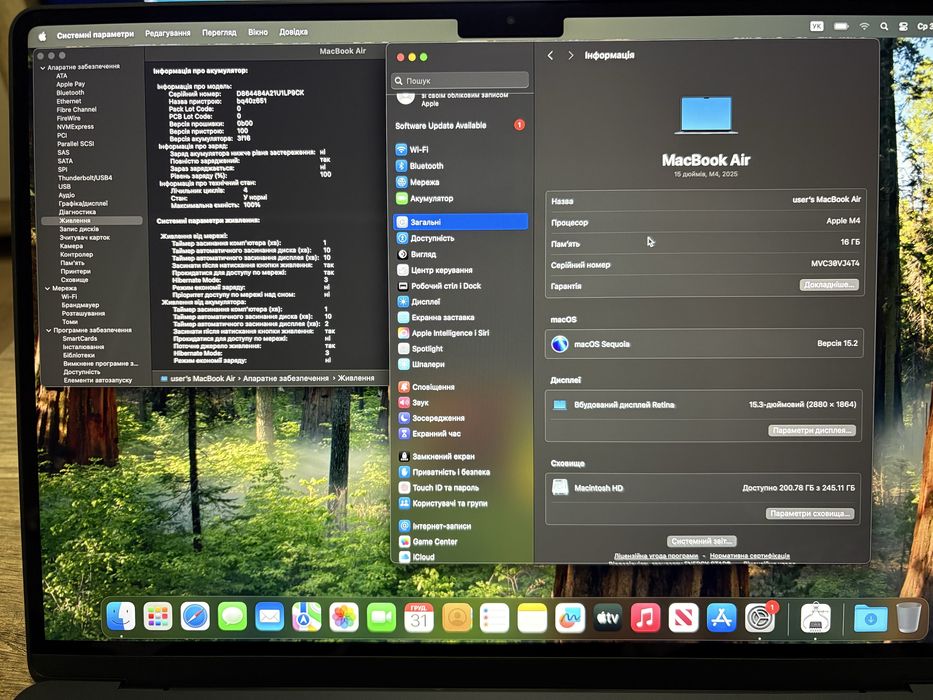Launch Safari from the Dock
The height and width of the screenshot is (700, 933).
195,617
